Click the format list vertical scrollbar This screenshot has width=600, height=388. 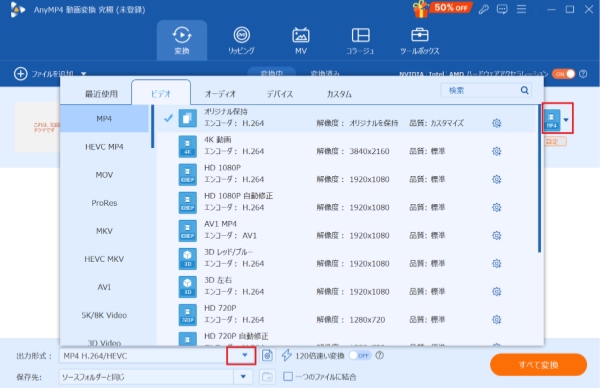click(x=152, y=127)
